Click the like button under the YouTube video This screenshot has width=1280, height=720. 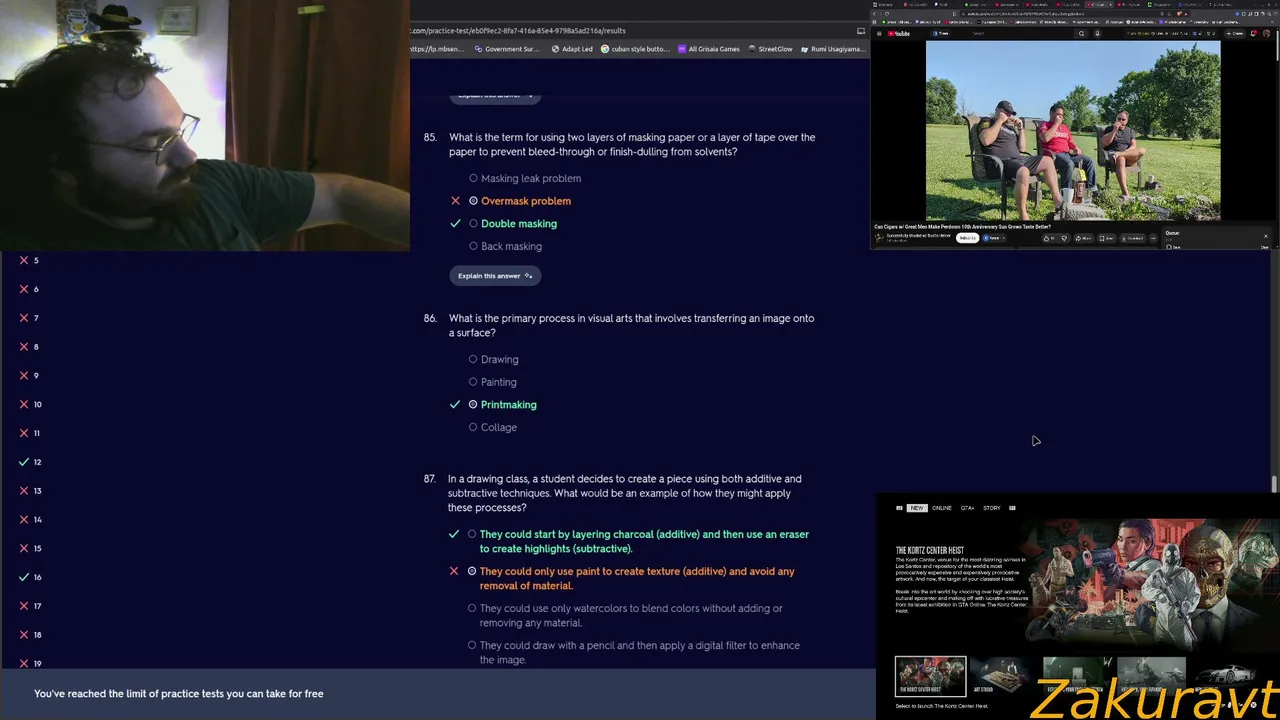(x=1048, y=238)
